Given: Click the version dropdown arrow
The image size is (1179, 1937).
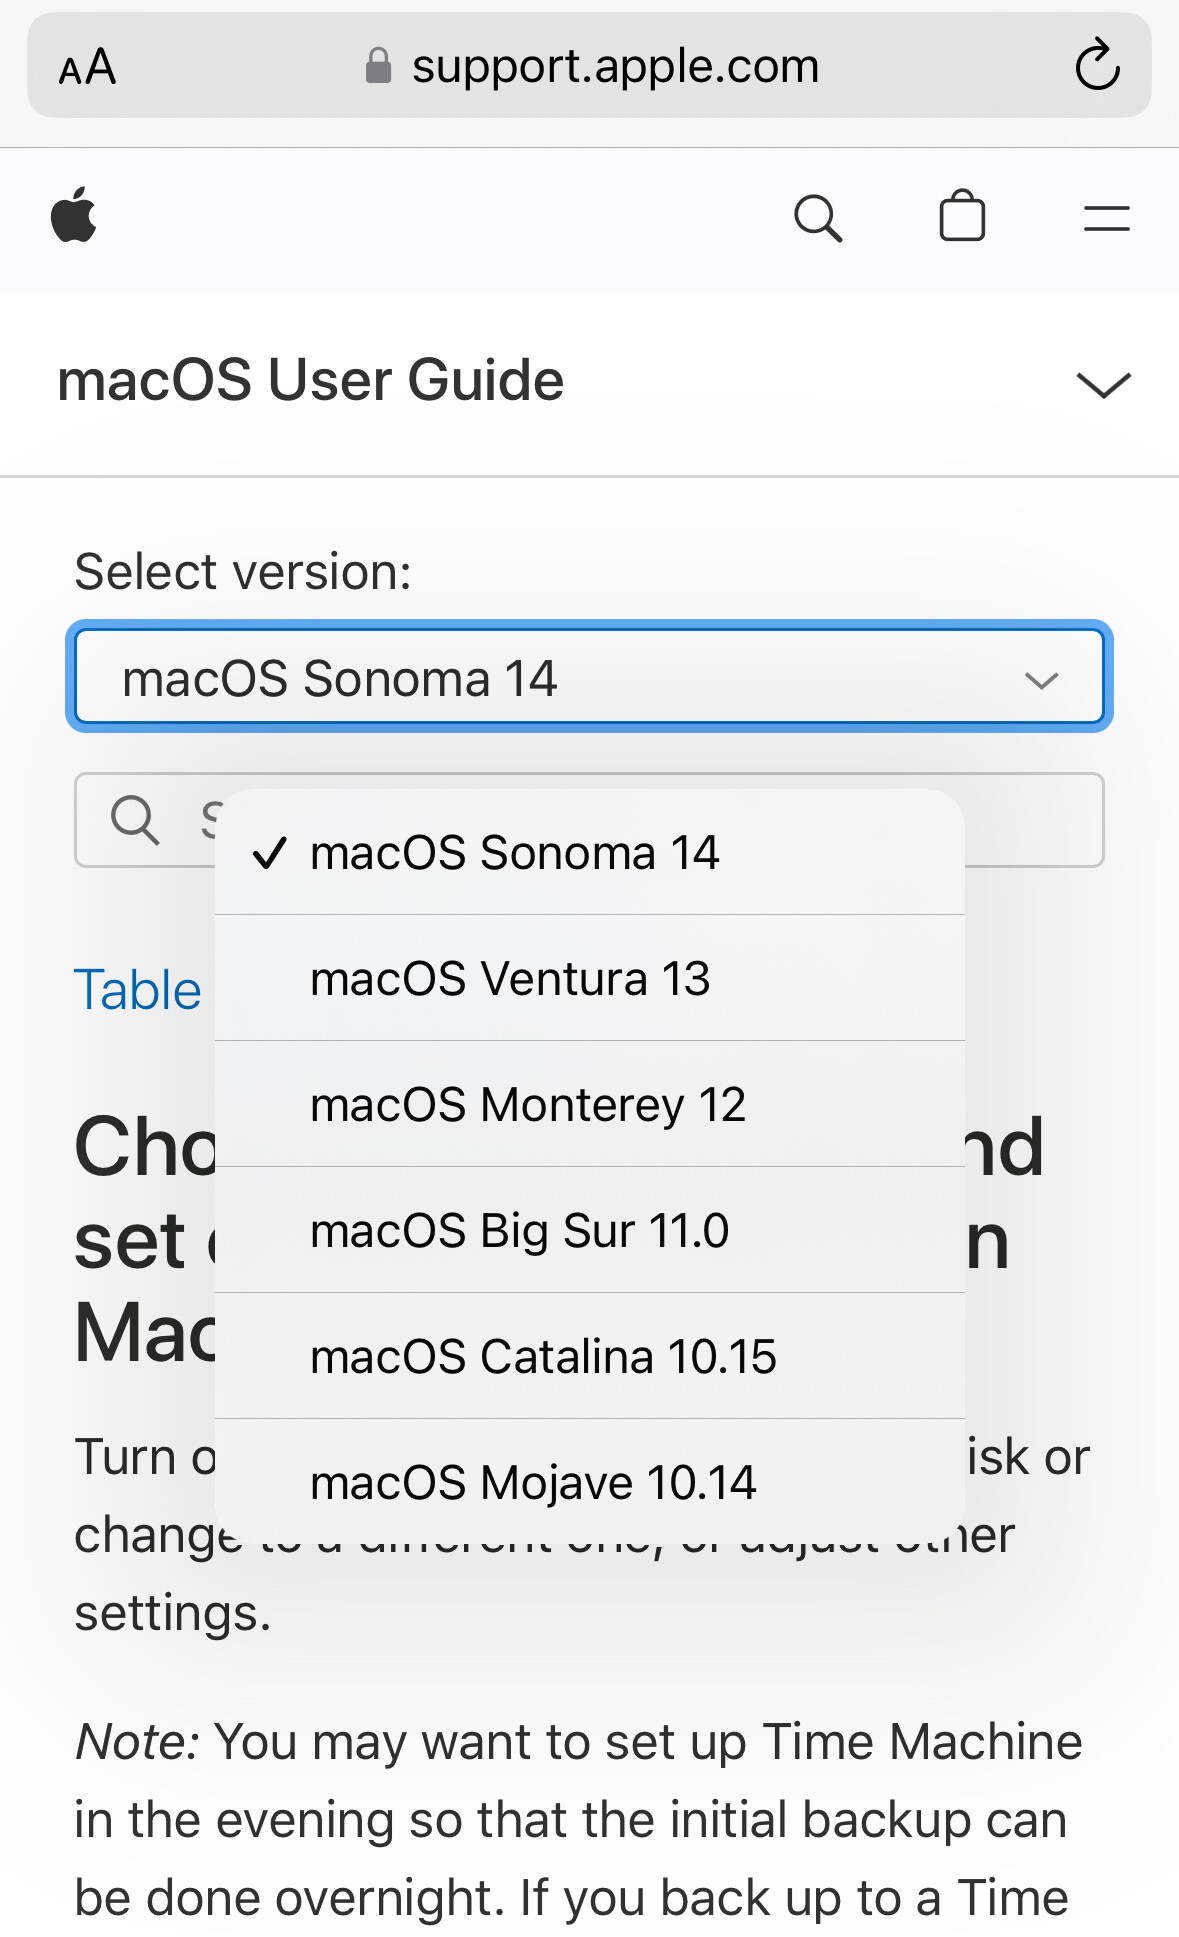Looking at the screenshot, I should click(x=1041, y=680).
